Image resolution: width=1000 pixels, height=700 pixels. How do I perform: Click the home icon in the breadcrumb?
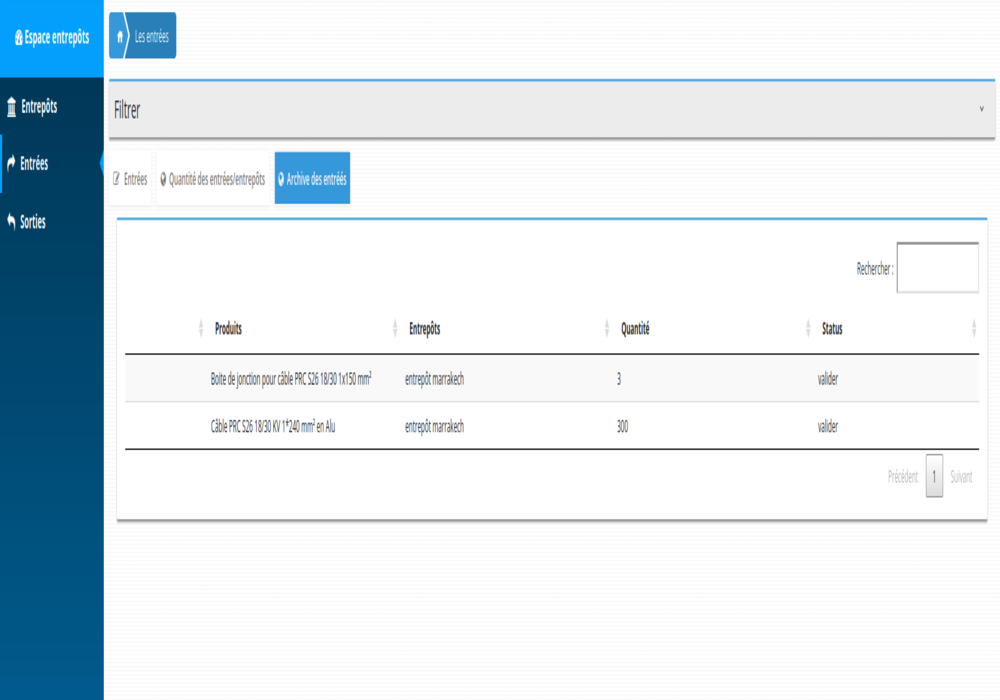click(x=120, y=36)
